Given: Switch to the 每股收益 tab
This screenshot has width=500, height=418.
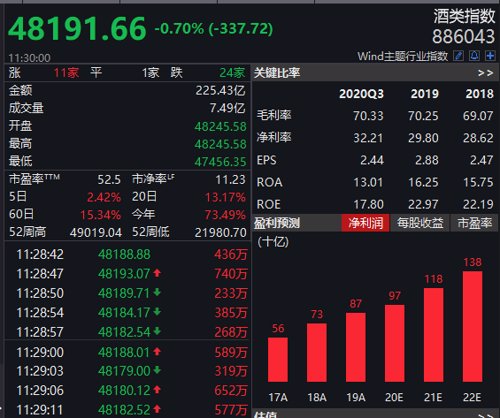Looking at the screenshot, I should coord(420,223).
